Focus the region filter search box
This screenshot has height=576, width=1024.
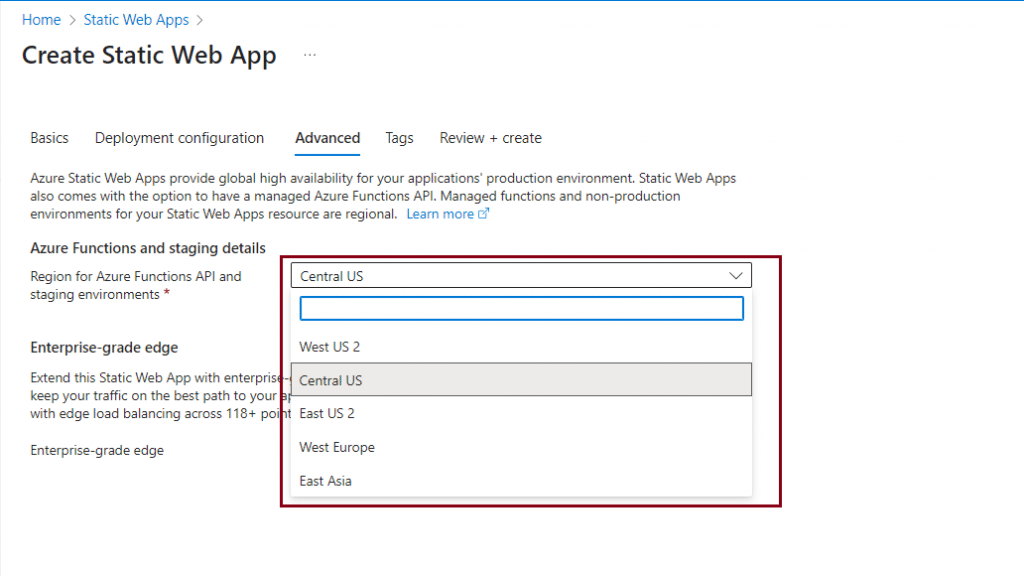tap(521, 308)
